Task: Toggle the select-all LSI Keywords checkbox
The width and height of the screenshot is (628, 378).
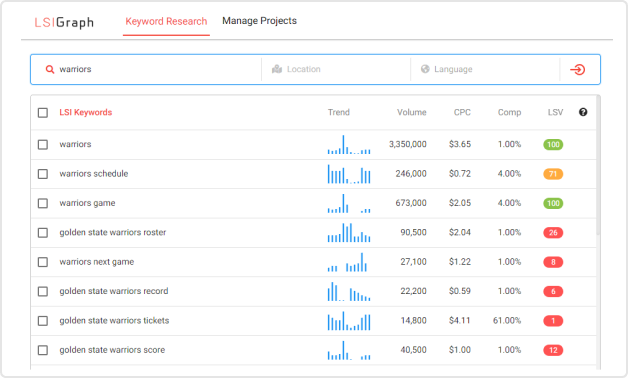Action: tap(43, 113)
